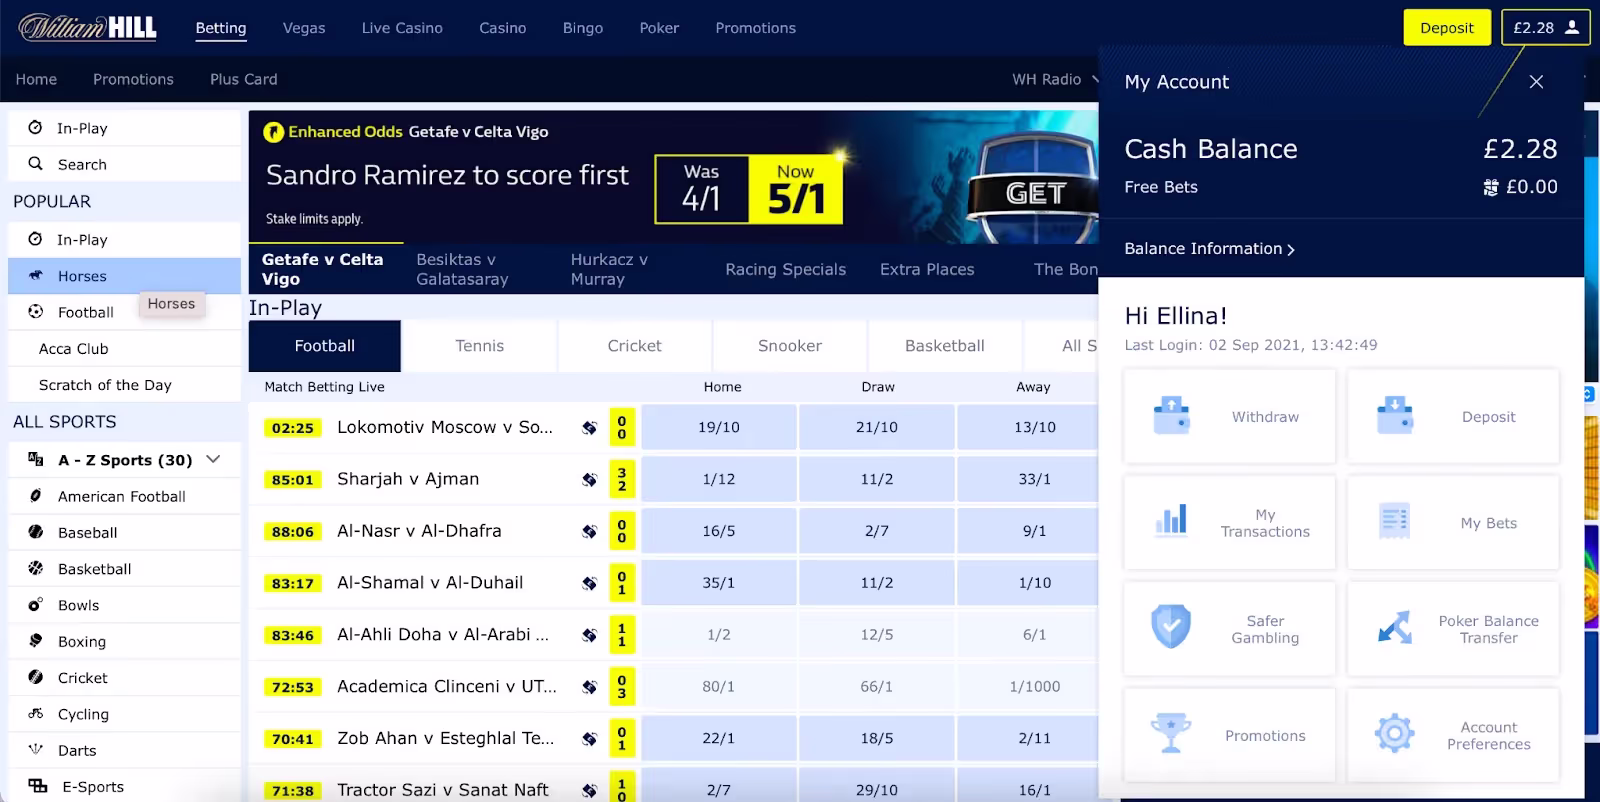The width and height of the screenshot is (1600, 802).
Task: Open the Live Casino menu item
Action: (x=402, y=28)
